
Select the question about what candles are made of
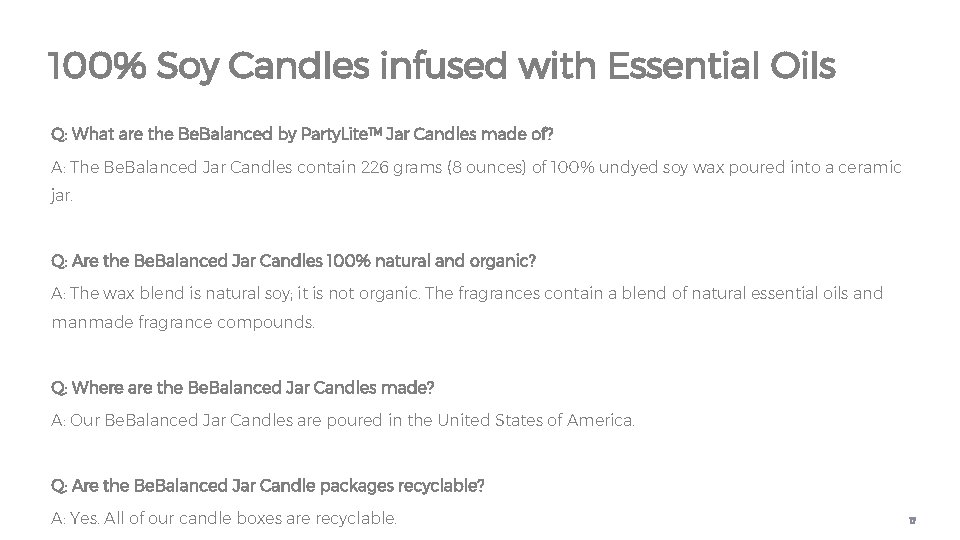pyautogui.click(x=302, y=134)
